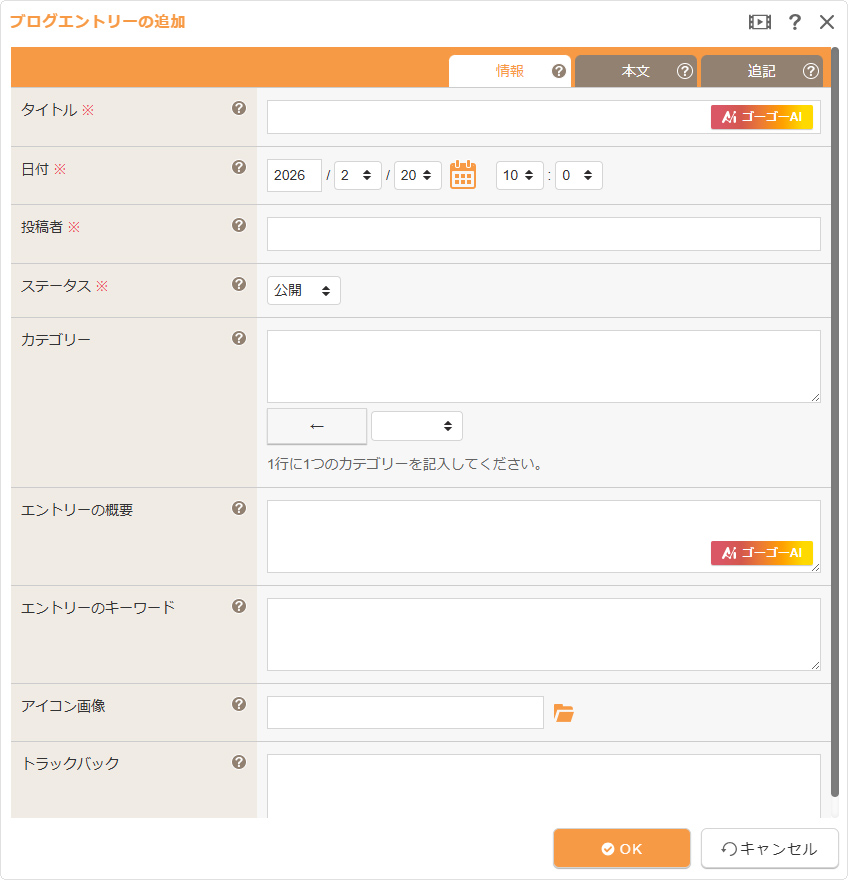This screenshot has width=848, height=880.
Task: Open the hour dropdown showing 10
Action: (519, 175)
